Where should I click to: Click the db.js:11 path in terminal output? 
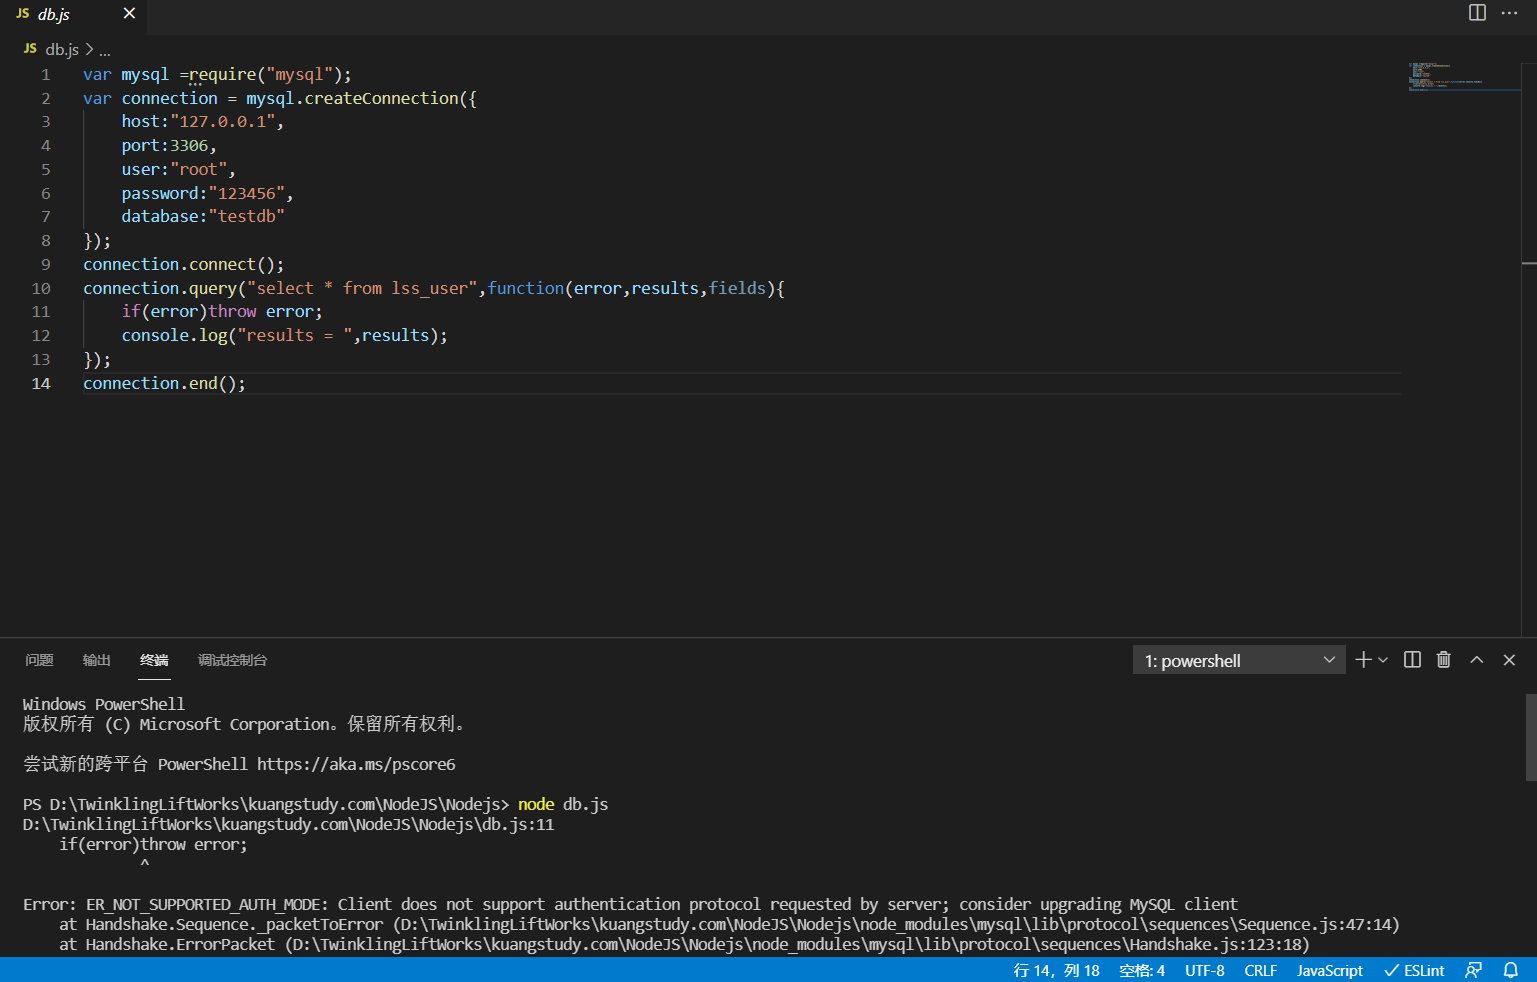[x=288, y=824]
